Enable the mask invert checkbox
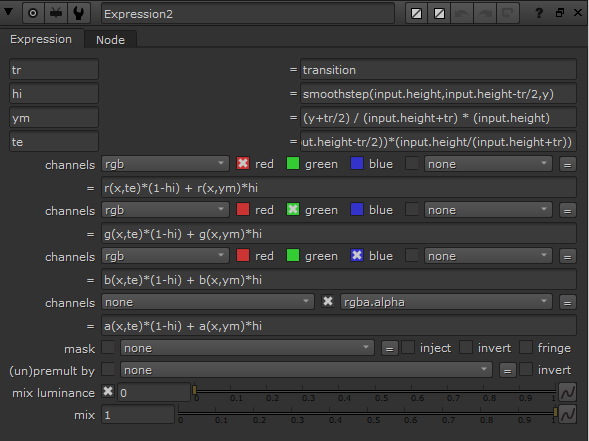The height and width of the screenshot is (441, 589). [x=466, y=347]
